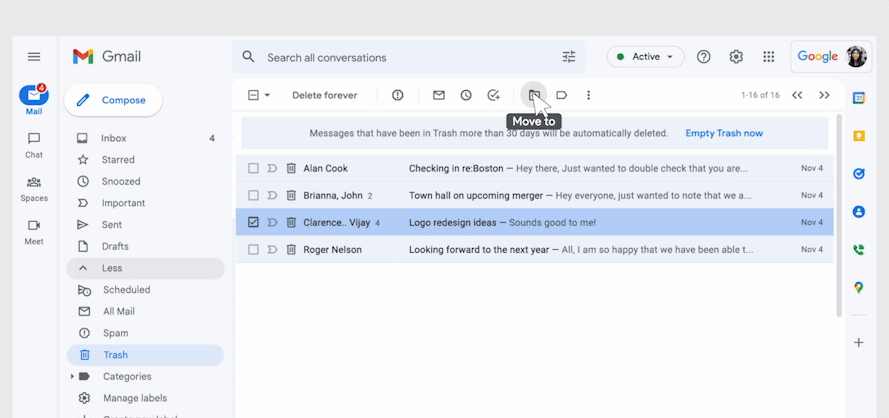Viewport: 889px width, 418px height.
Task: Expand the select-all dropdown arrow
Action: click(267, 95)
